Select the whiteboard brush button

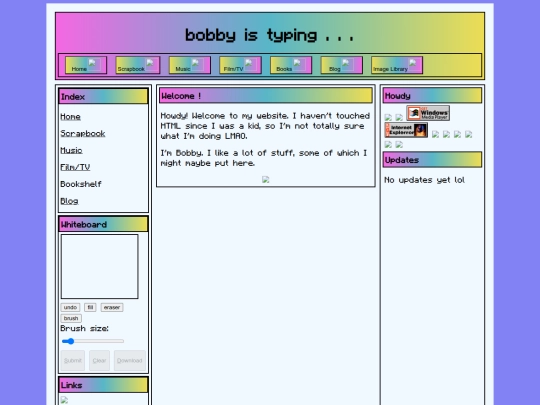click(71, 318)
